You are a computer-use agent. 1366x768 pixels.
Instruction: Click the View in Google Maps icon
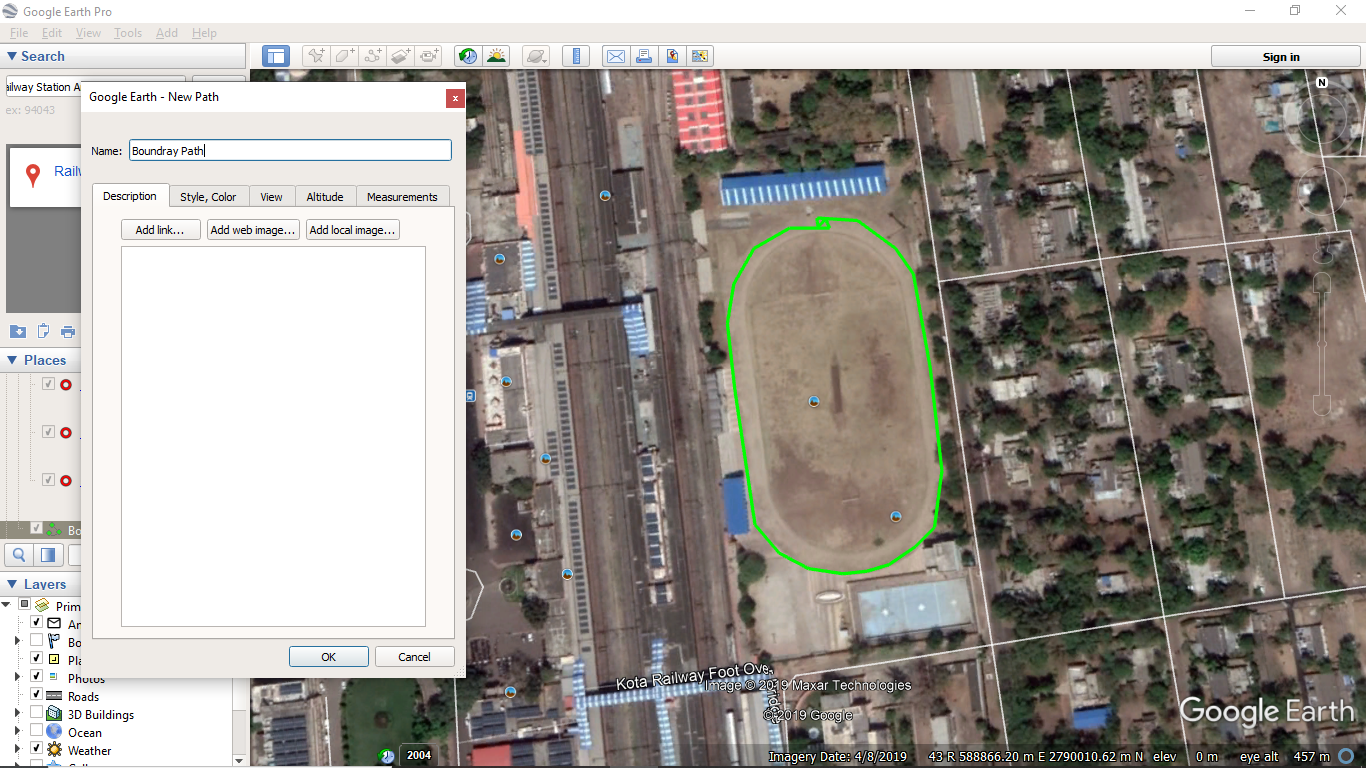pos(672,57)
